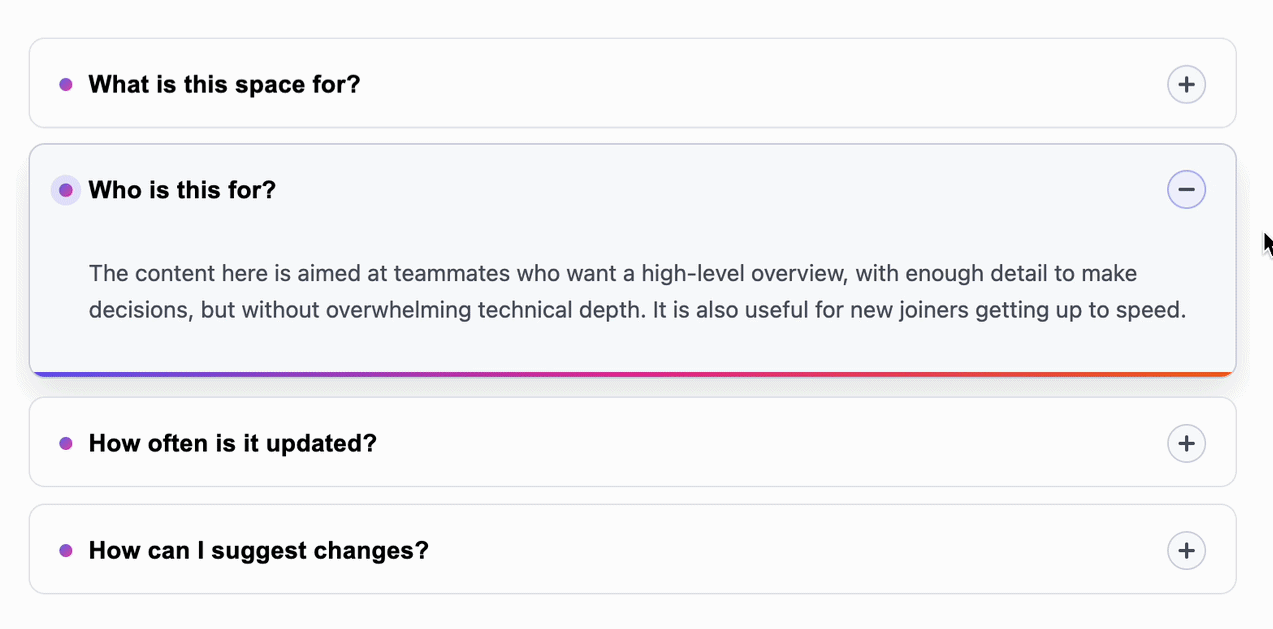This screenshot has width=1273, height=629.
Task: Expand the 'What is this space for?' question
Action: pos(1186,84)
